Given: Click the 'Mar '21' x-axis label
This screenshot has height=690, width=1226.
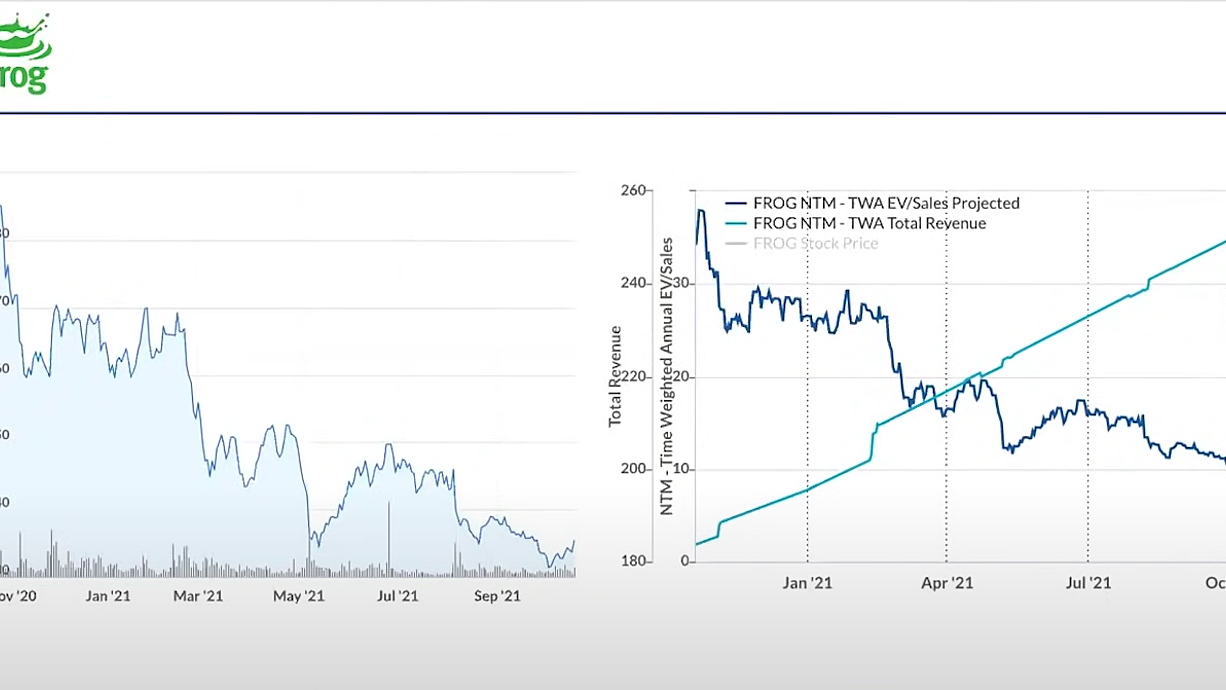Looking at the screenshot, I should tap(199, 596).
